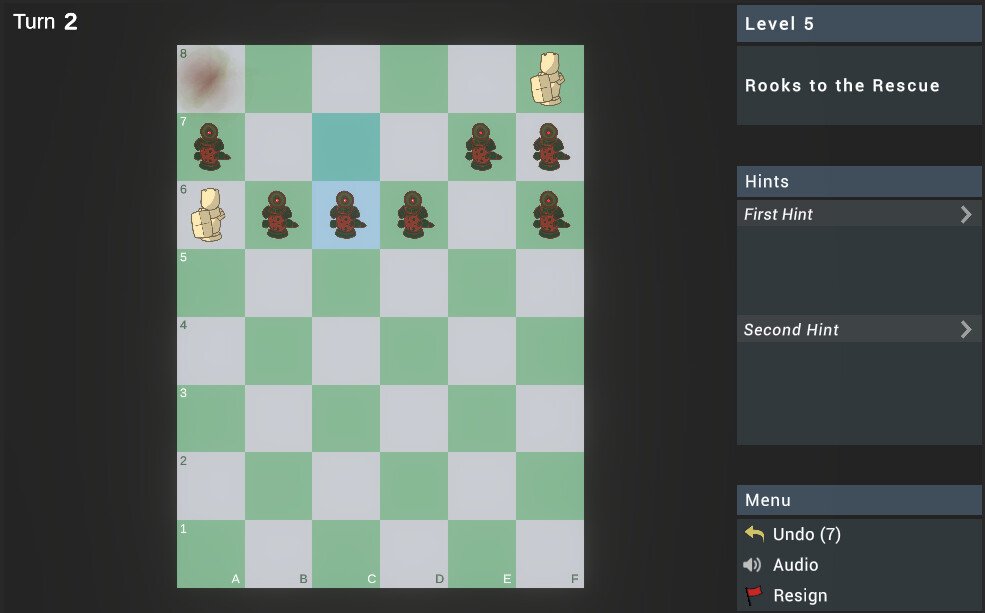Select the white rook on F8

coord(549,78)
